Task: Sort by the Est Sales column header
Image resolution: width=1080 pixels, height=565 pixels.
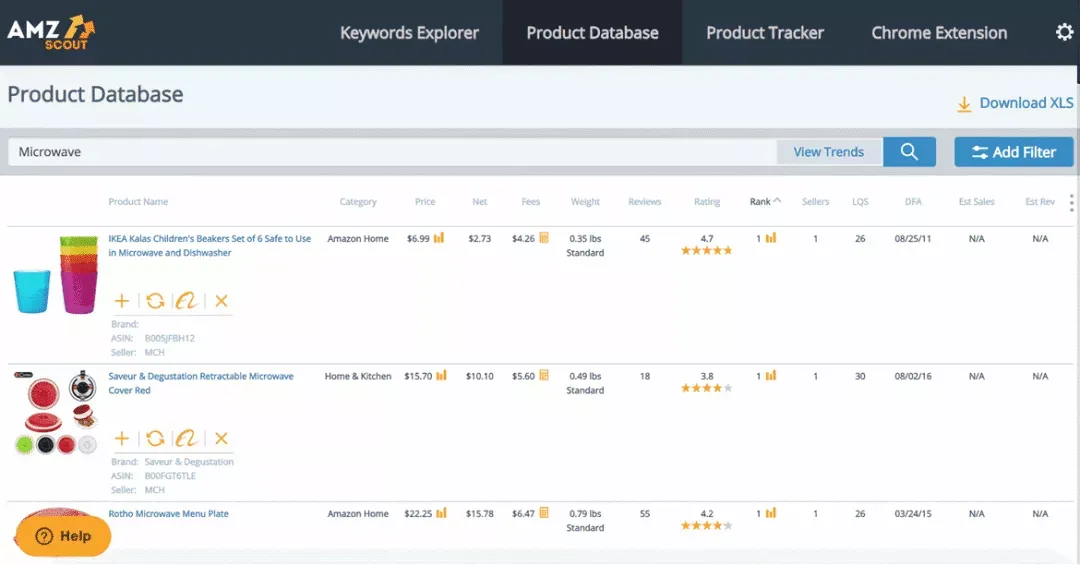Action: click(976, 201)
